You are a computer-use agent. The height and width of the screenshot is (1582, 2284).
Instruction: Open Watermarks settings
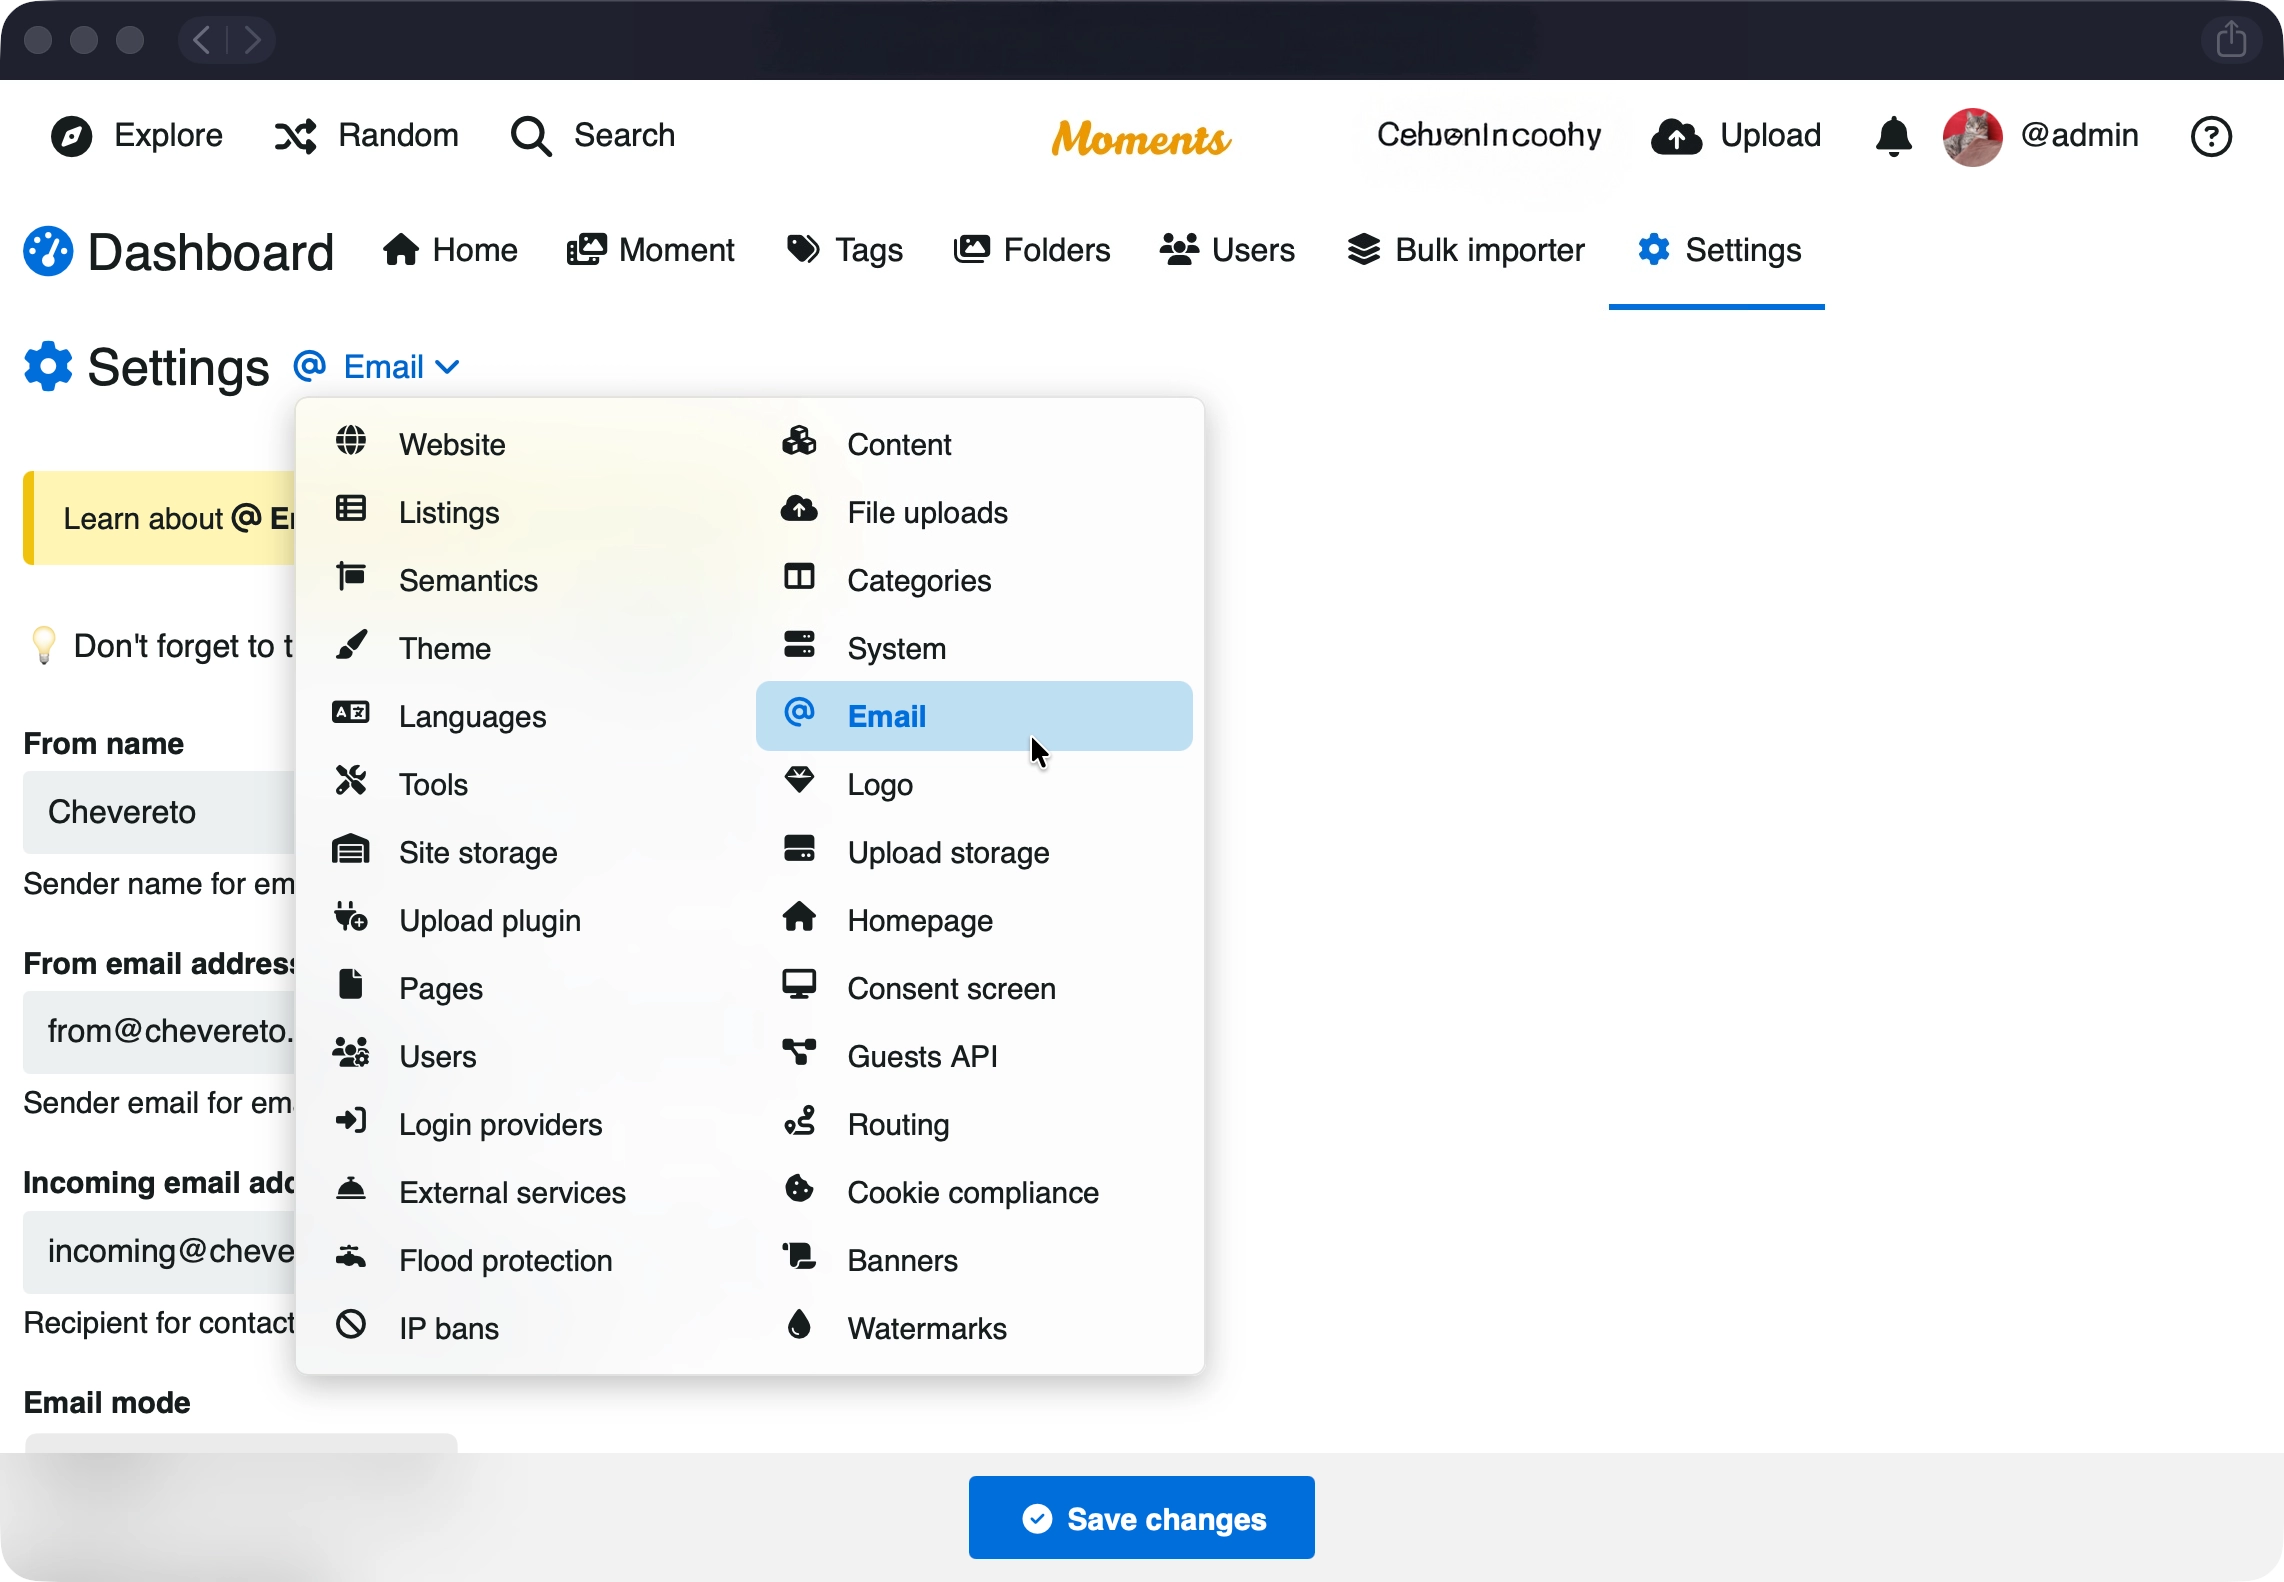[x=927, y=1329]
